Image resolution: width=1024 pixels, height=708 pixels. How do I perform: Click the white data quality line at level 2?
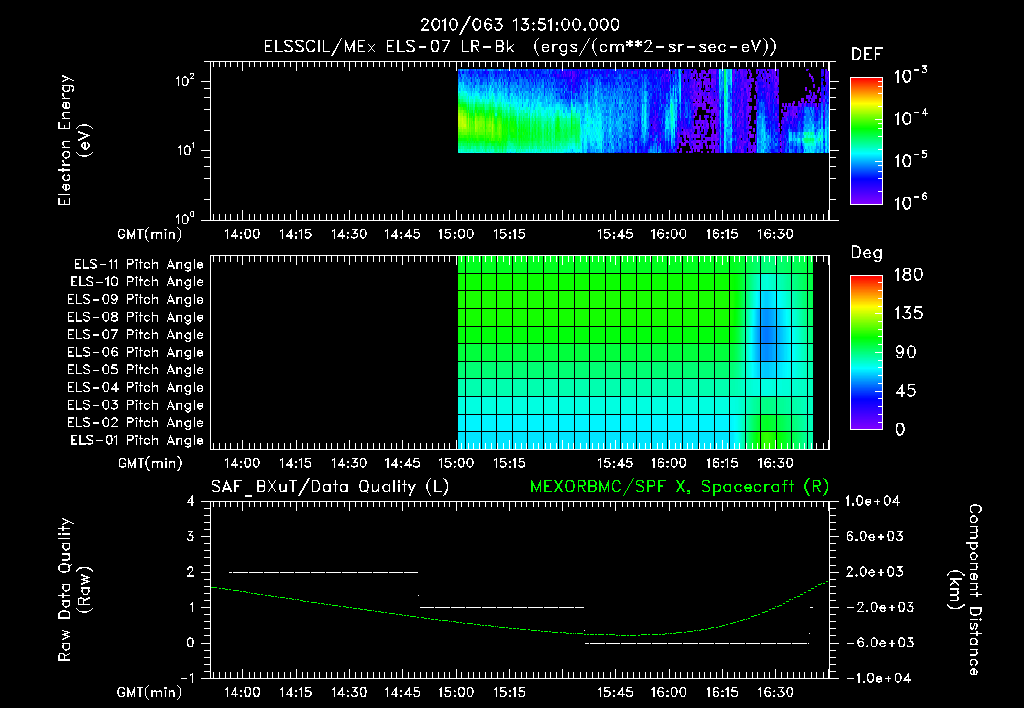(x=323, y=572)
